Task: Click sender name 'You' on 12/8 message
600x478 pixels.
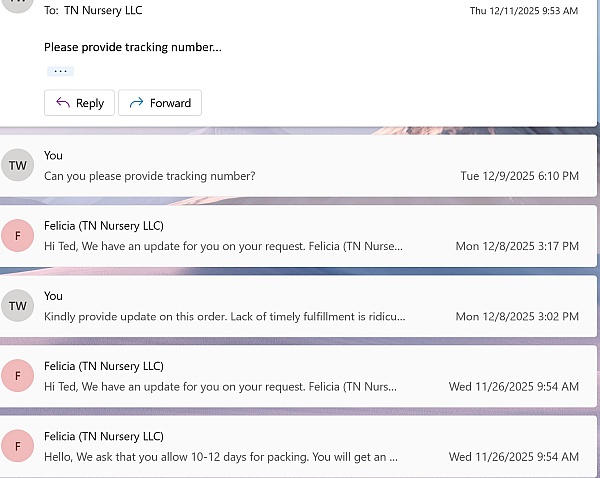Action: tap(53, 295)
